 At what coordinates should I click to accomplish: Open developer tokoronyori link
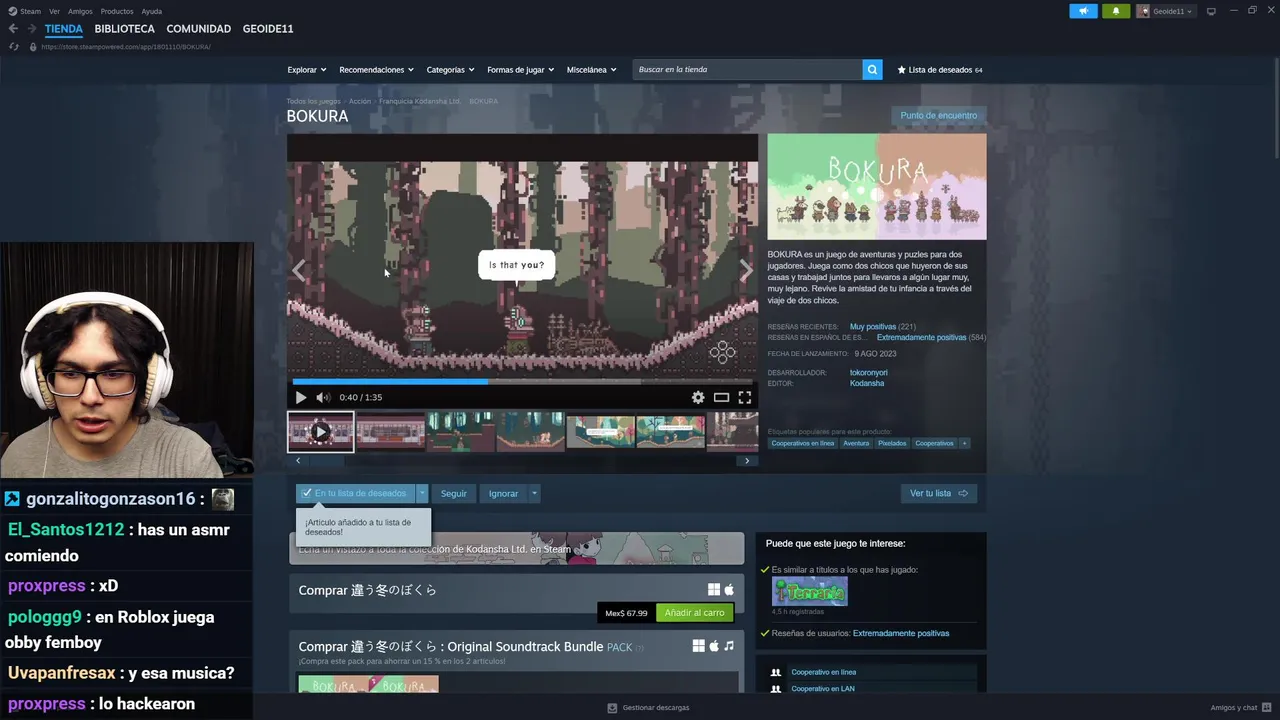868,372
